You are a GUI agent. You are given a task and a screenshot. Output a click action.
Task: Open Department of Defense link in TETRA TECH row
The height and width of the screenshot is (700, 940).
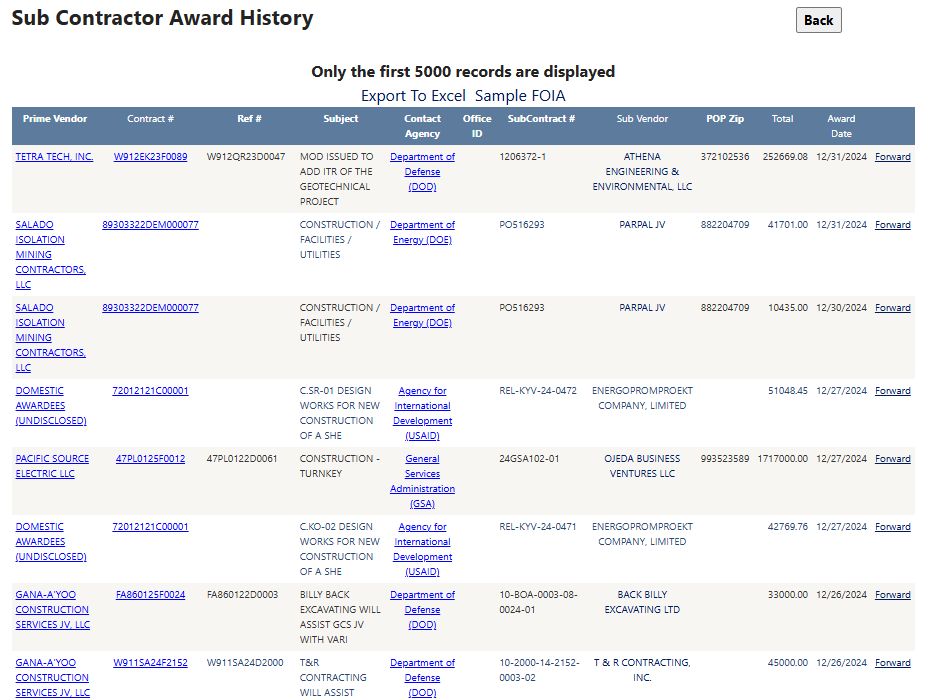[423, 171]
